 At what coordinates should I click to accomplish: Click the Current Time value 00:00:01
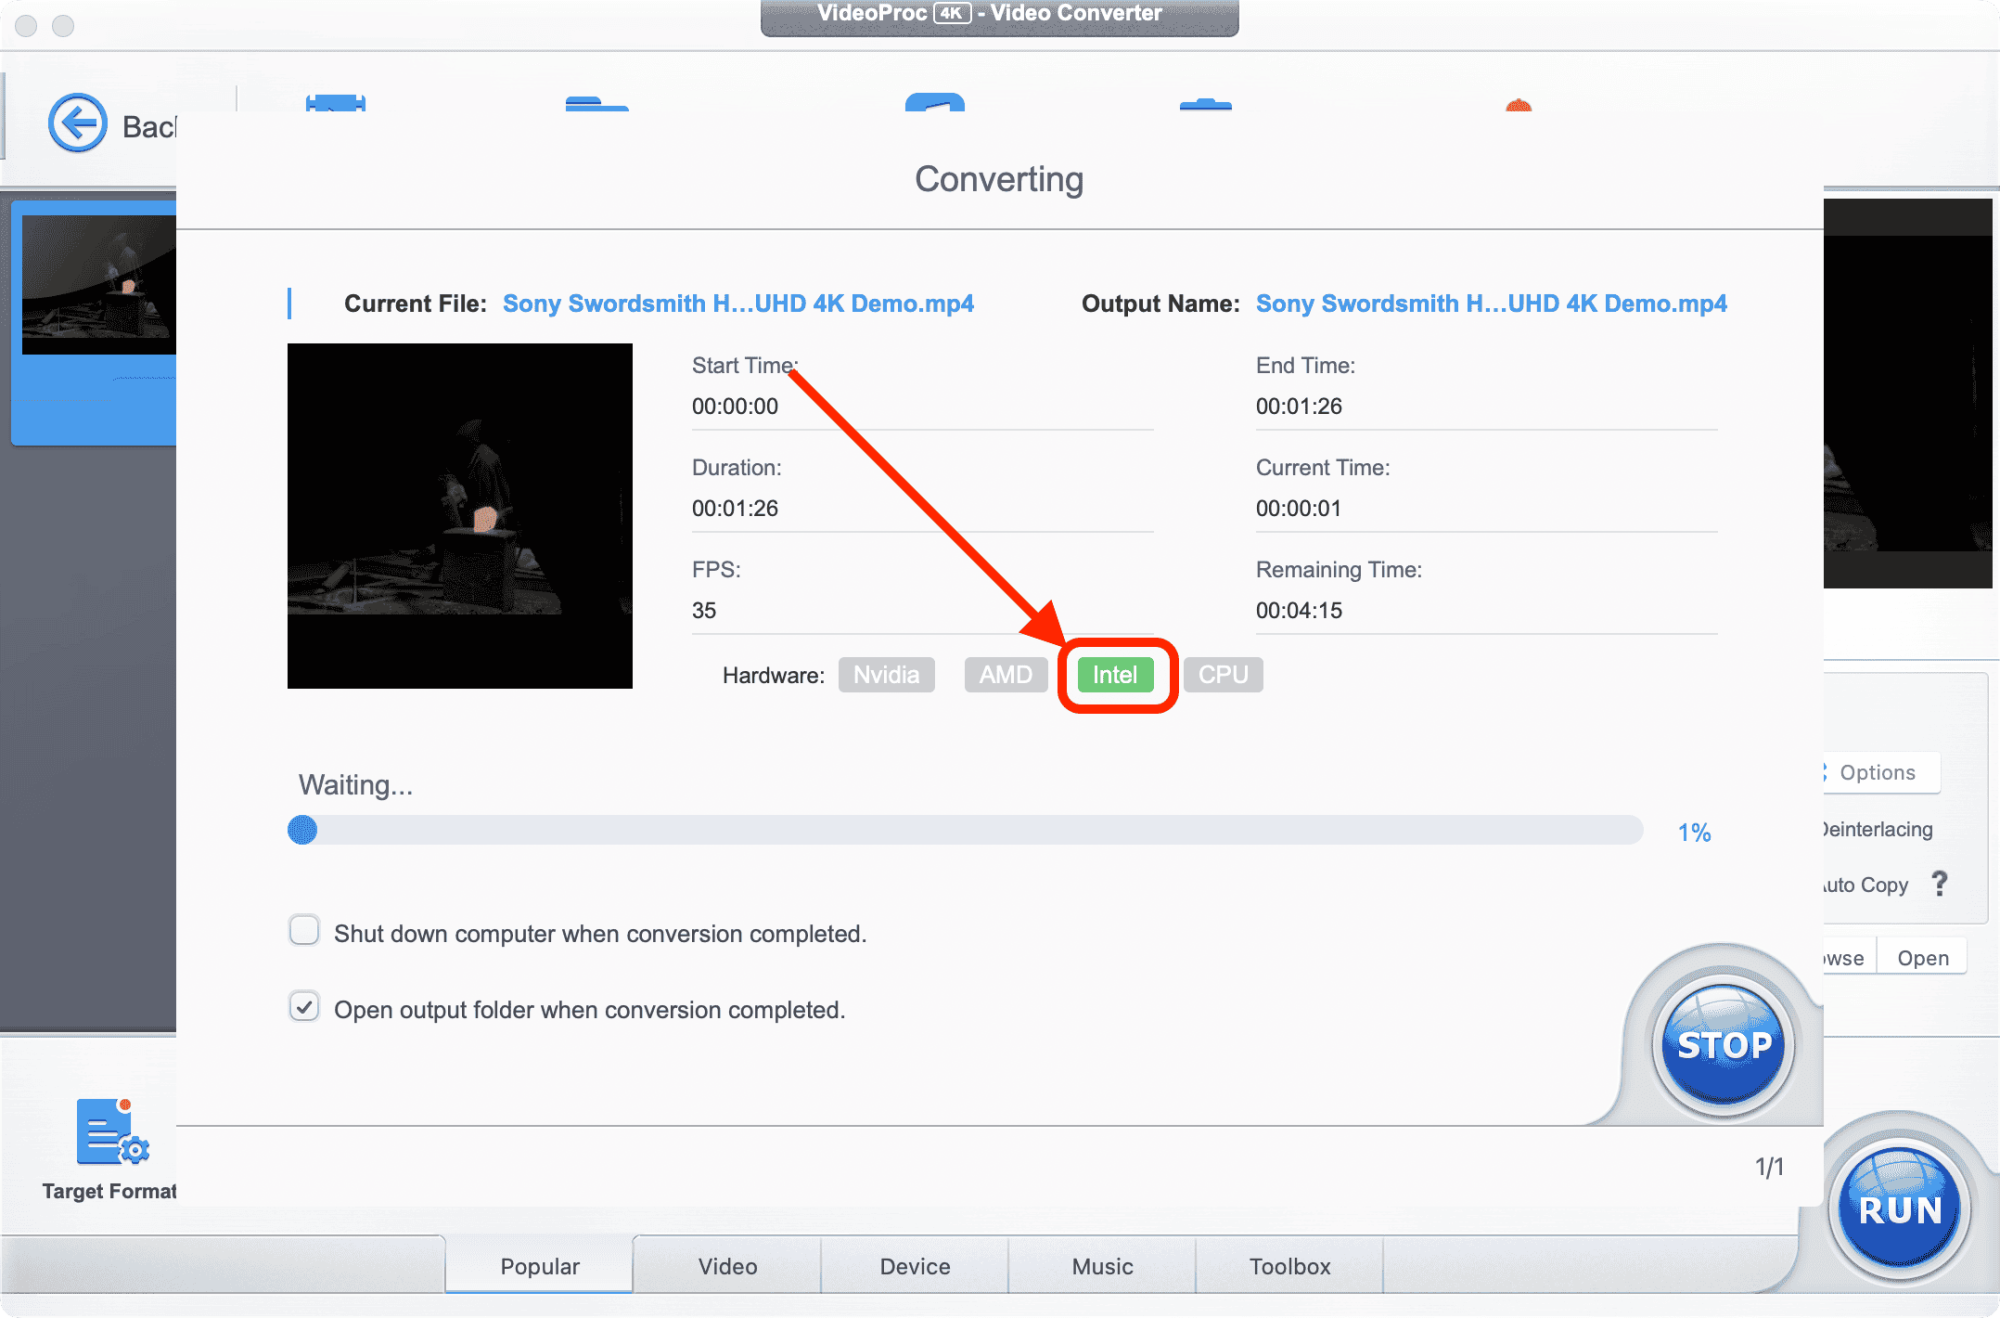click(1299, 508)
